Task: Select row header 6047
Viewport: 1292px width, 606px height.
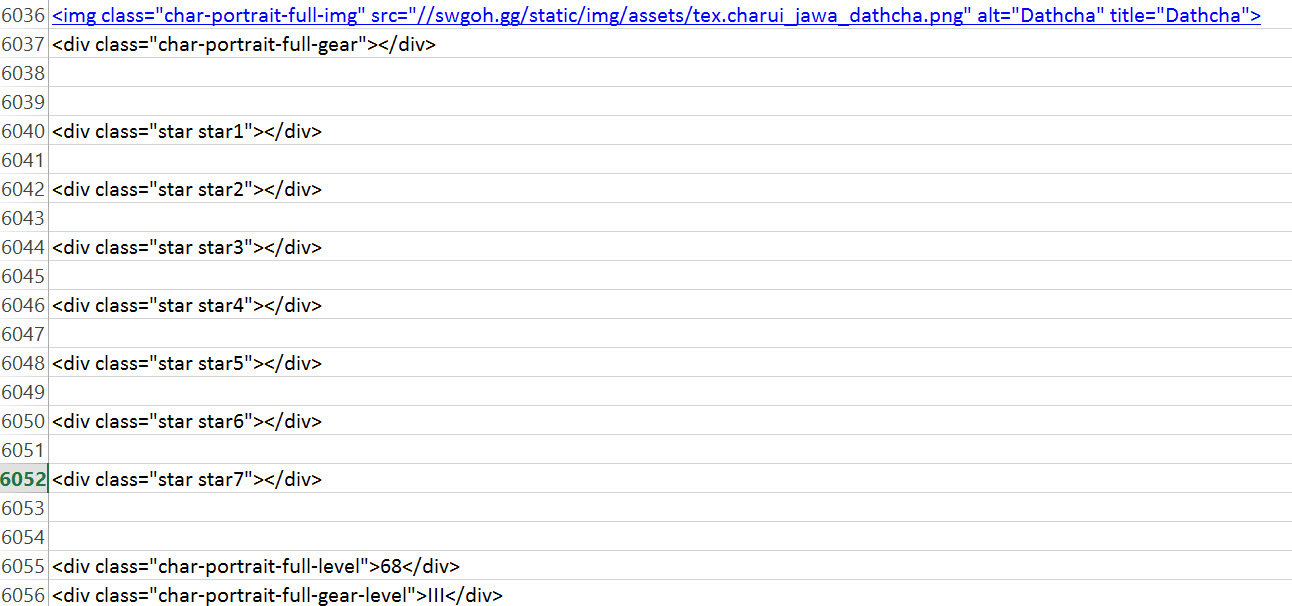Action: coord(24,335)
